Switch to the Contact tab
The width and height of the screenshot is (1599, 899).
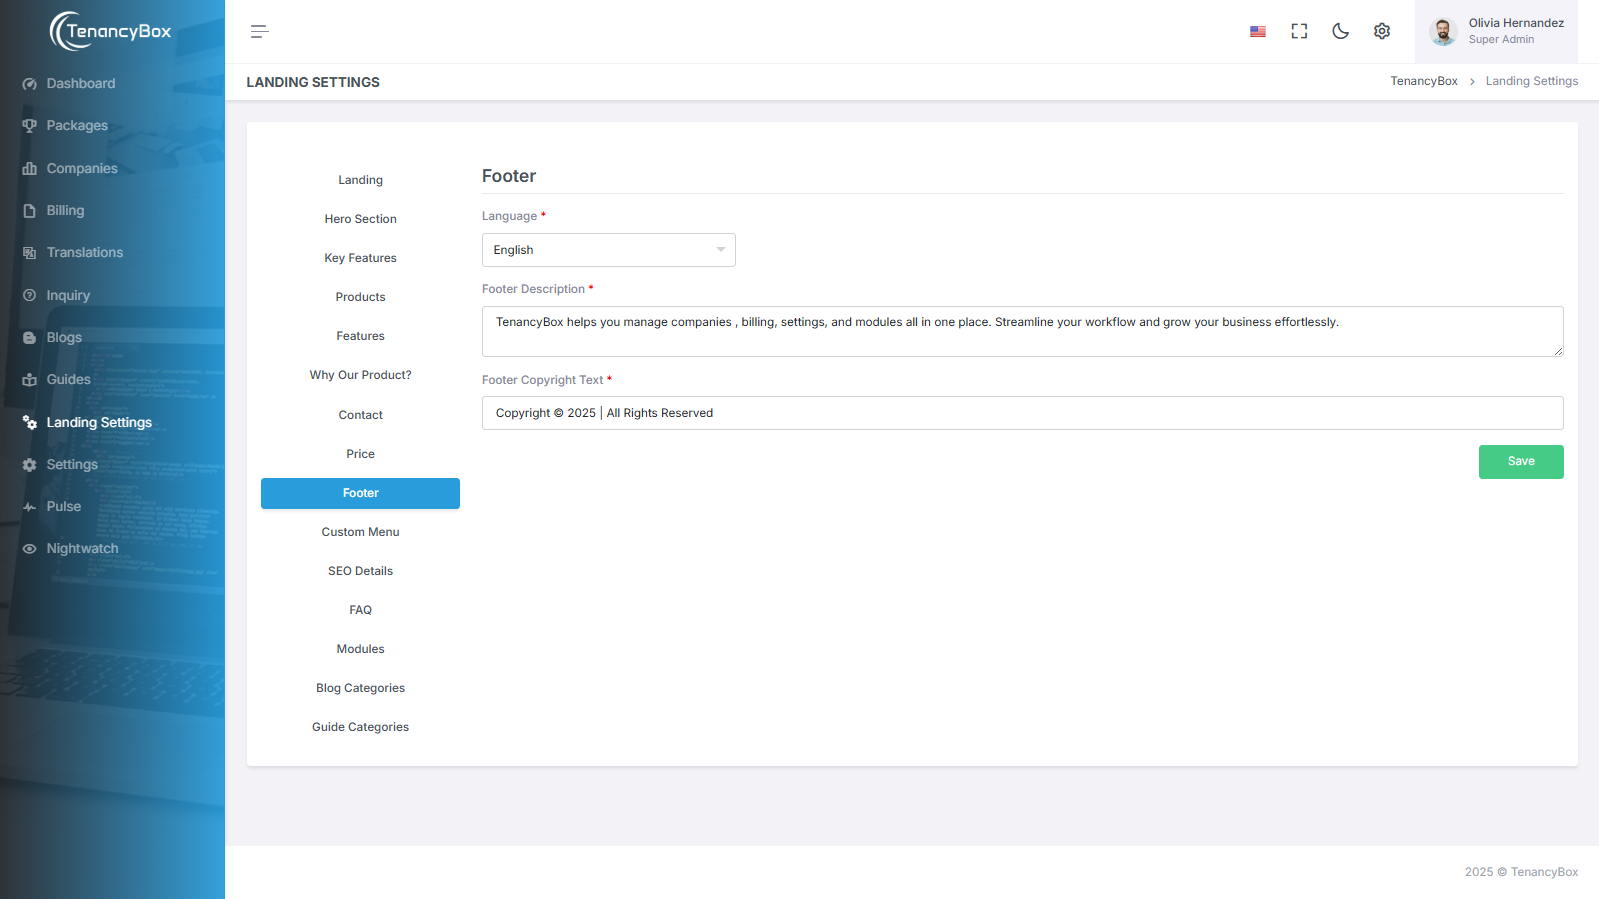pyautogui.click(x=360, y=415)
